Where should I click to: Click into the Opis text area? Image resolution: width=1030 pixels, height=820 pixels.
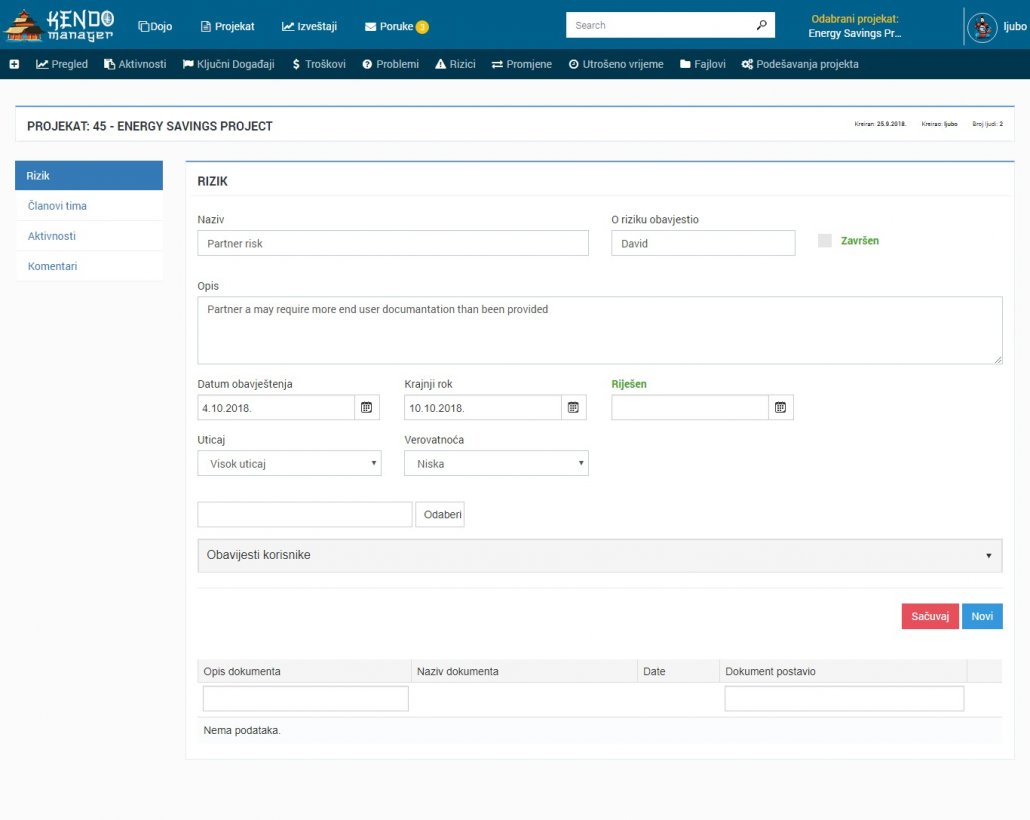tap(600, 330)
